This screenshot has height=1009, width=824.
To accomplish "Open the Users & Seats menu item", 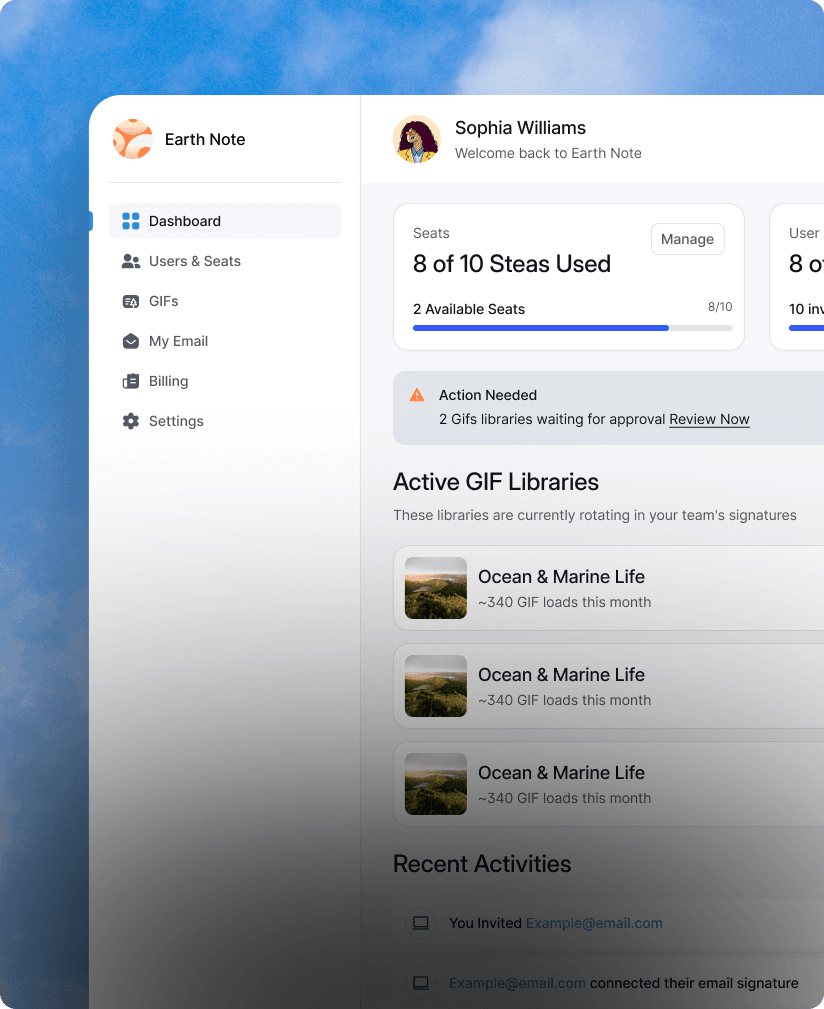I will coord(195,261).
